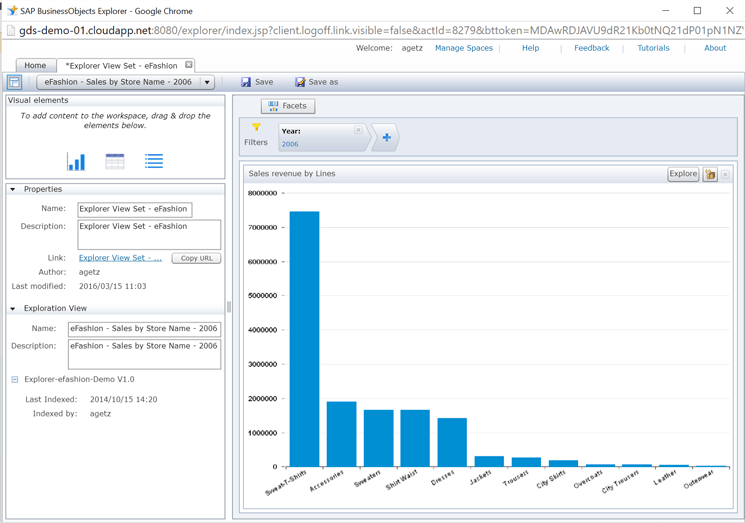The width and height of the screenshot is (745, 523).
Task: Collapse the Properties section
Action: pos(13,189)
